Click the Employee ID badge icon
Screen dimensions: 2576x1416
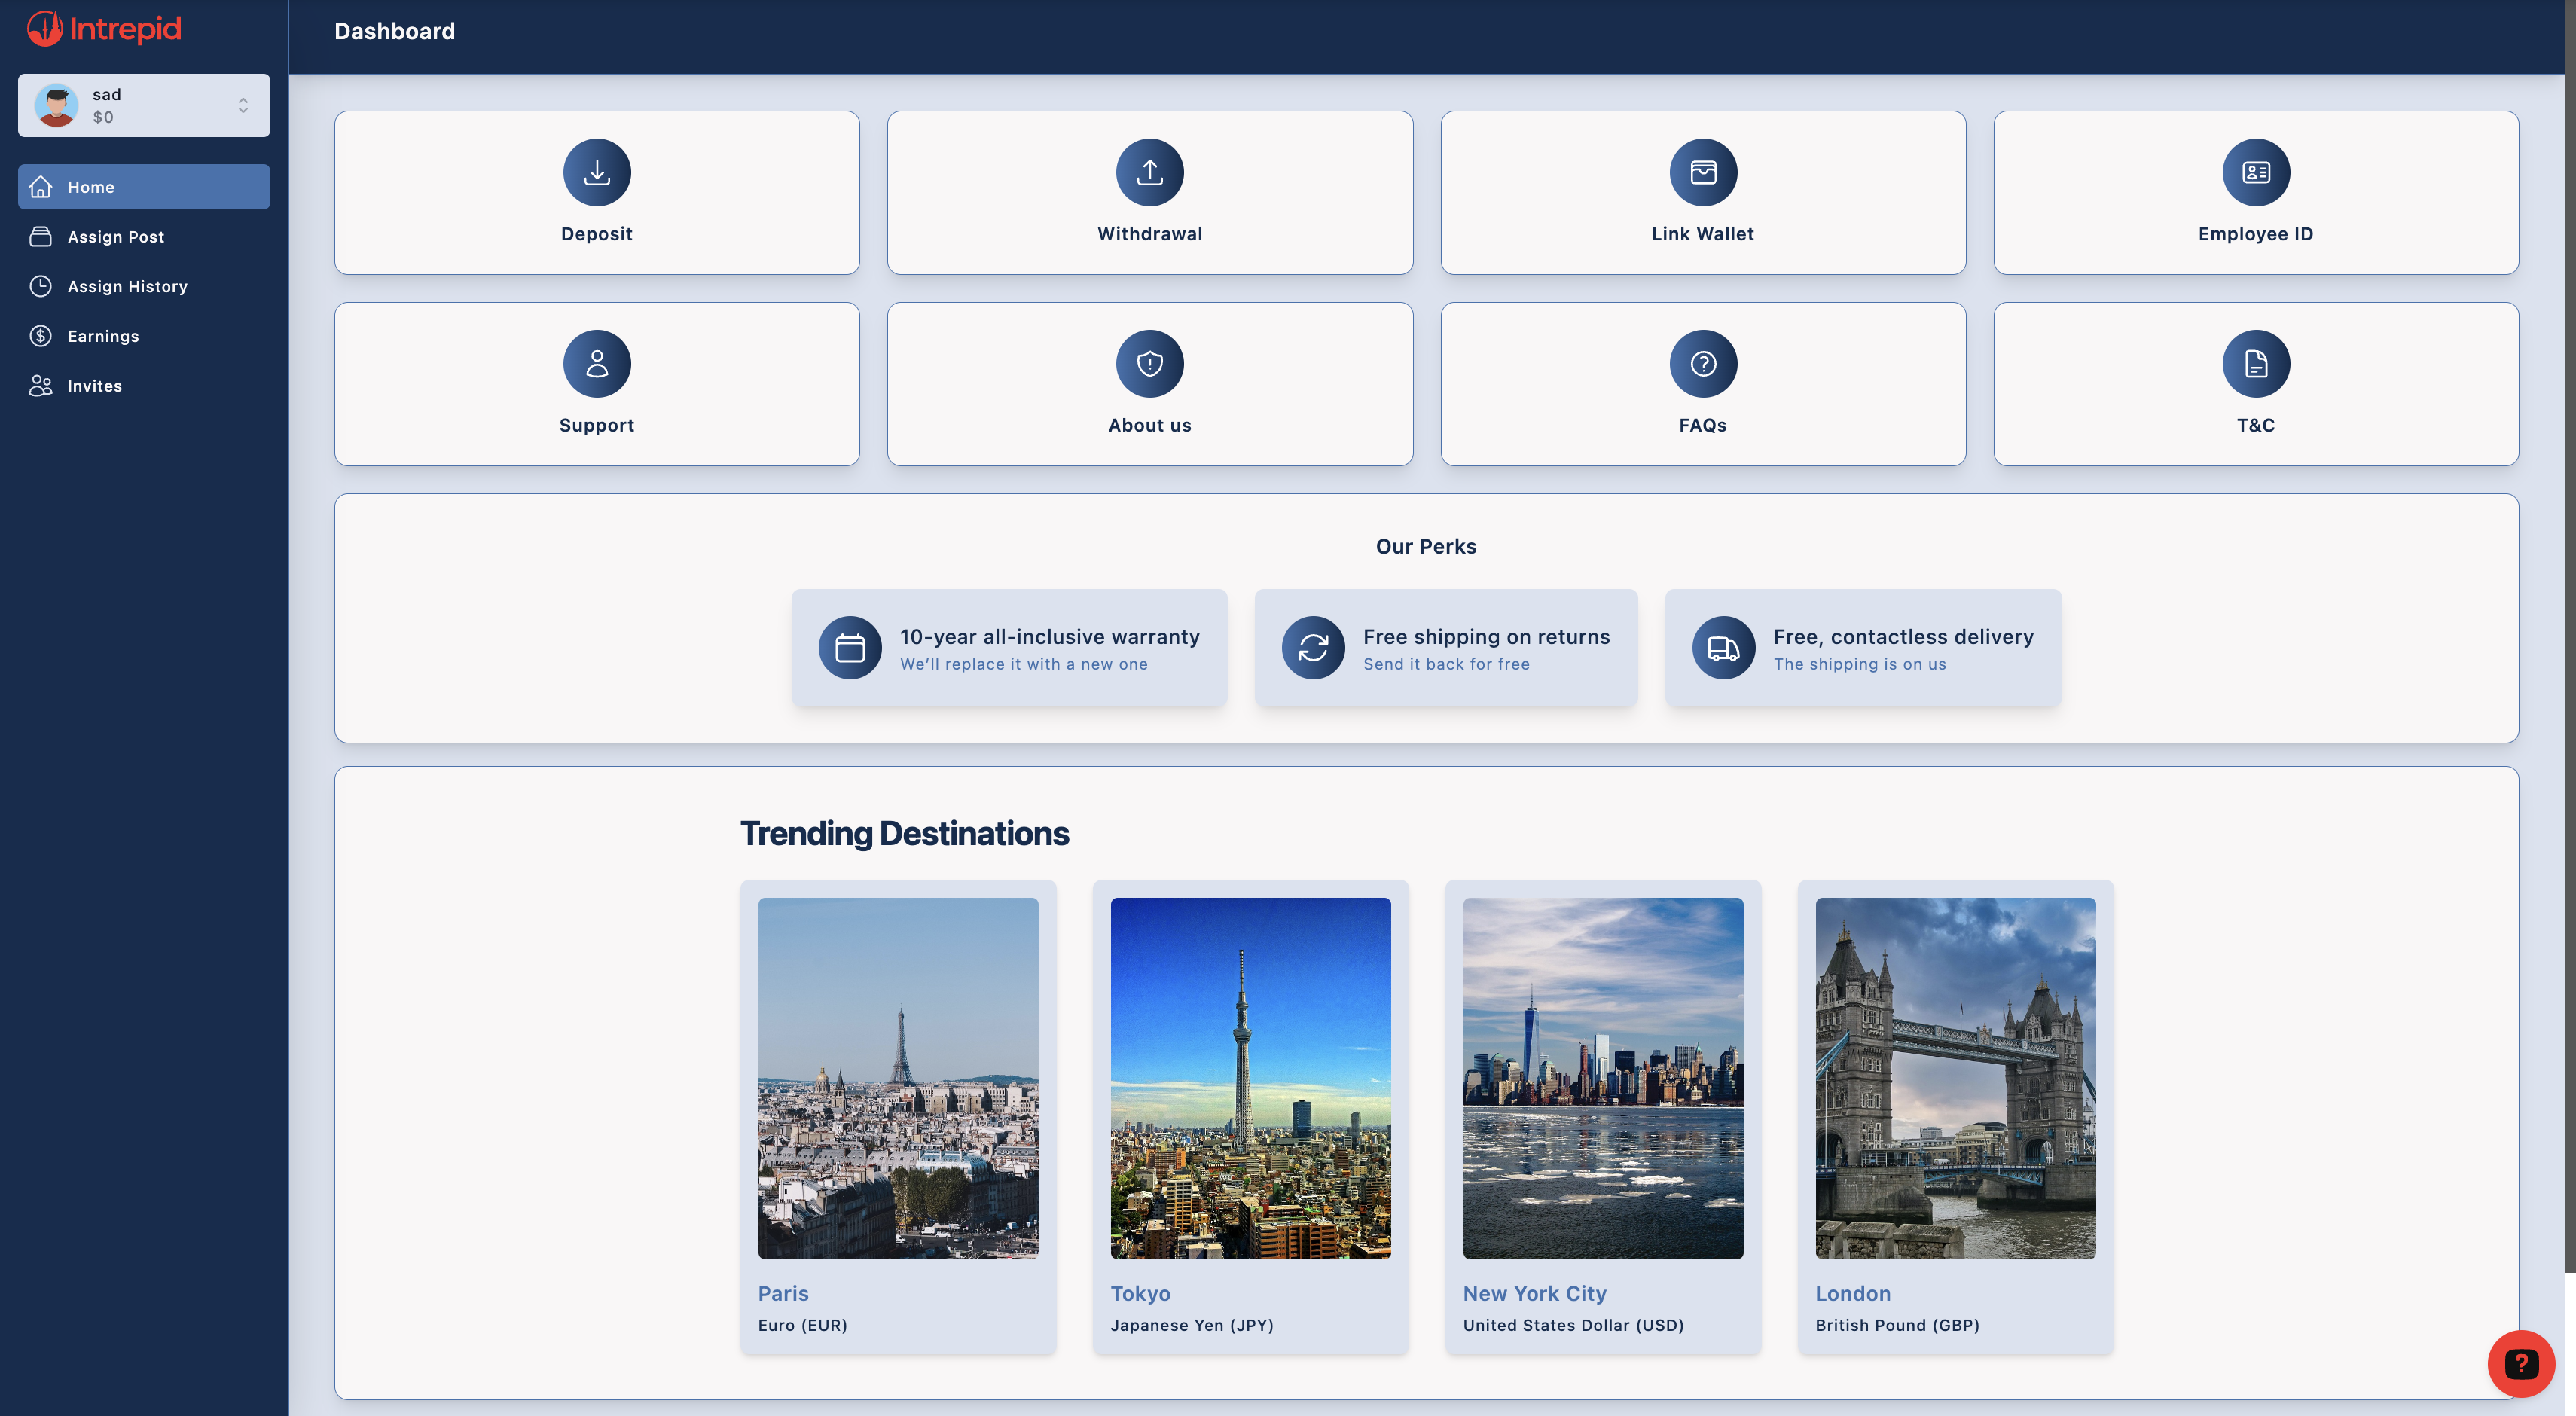point(2255,172)
